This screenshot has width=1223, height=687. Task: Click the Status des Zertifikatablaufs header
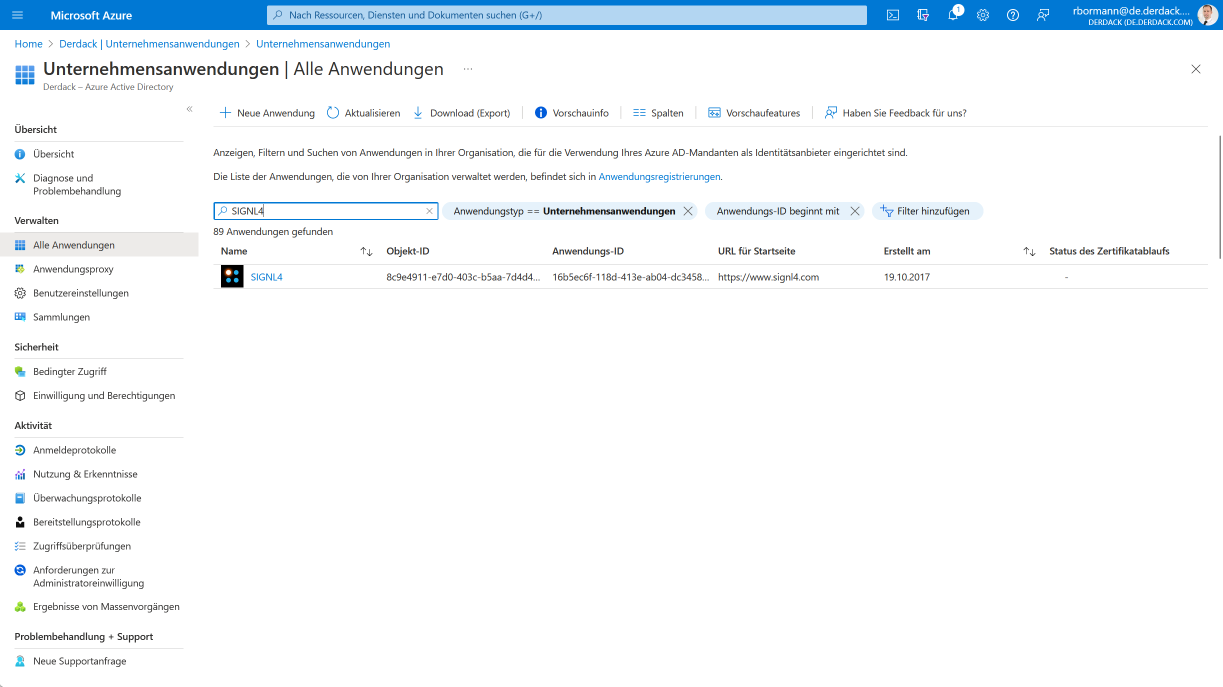pos(1109,251)
